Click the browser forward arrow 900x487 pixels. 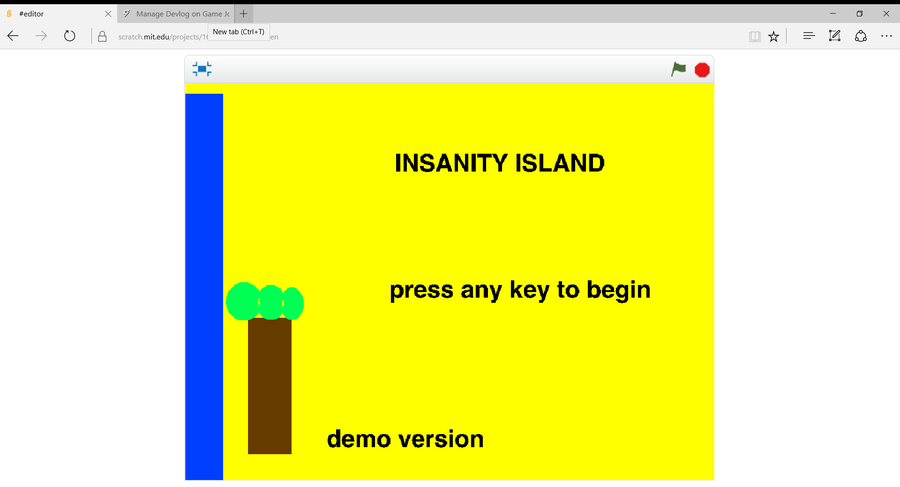coord(41,36)
